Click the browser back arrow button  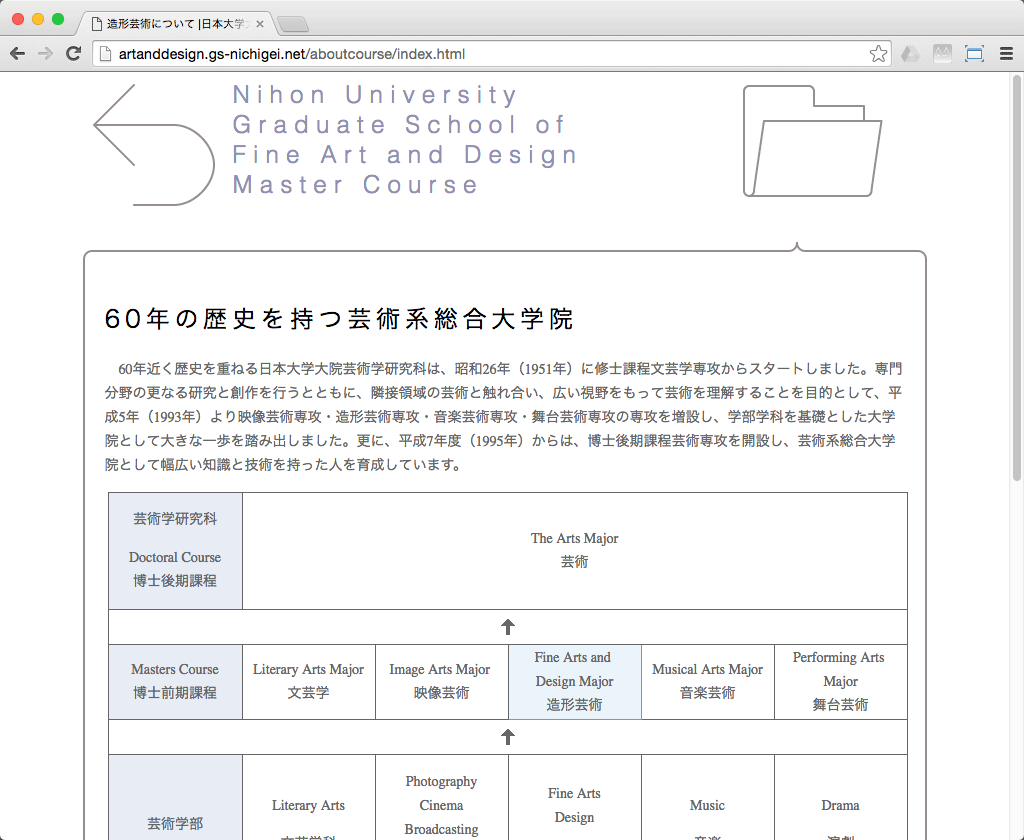[18, 54]
